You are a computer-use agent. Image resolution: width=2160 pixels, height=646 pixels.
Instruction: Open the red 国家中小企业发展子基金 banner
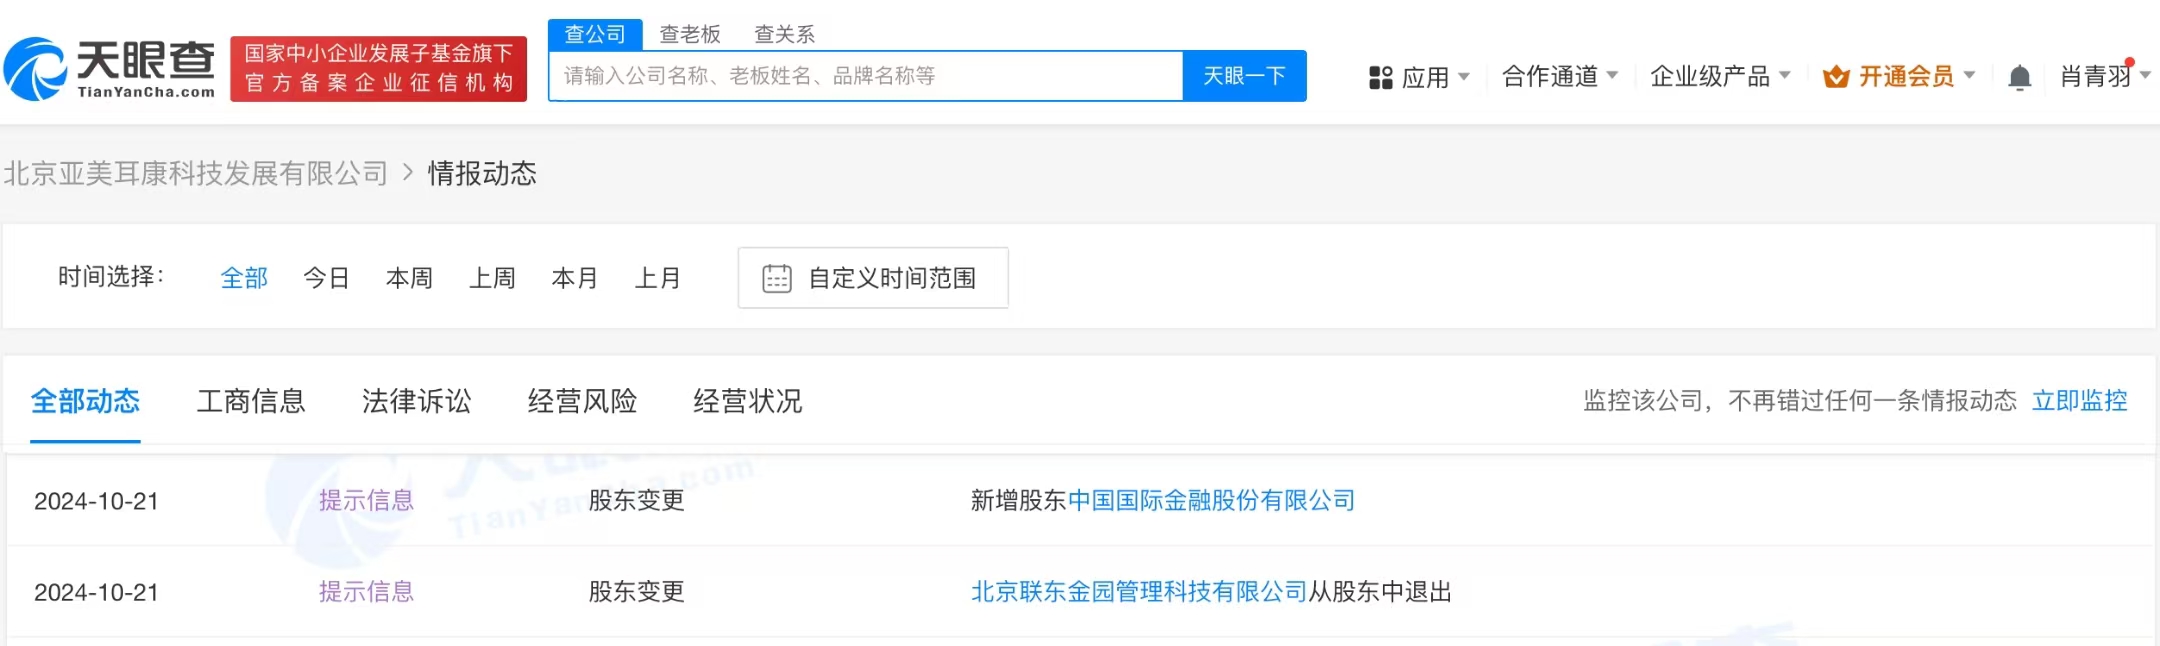[378, 69]
